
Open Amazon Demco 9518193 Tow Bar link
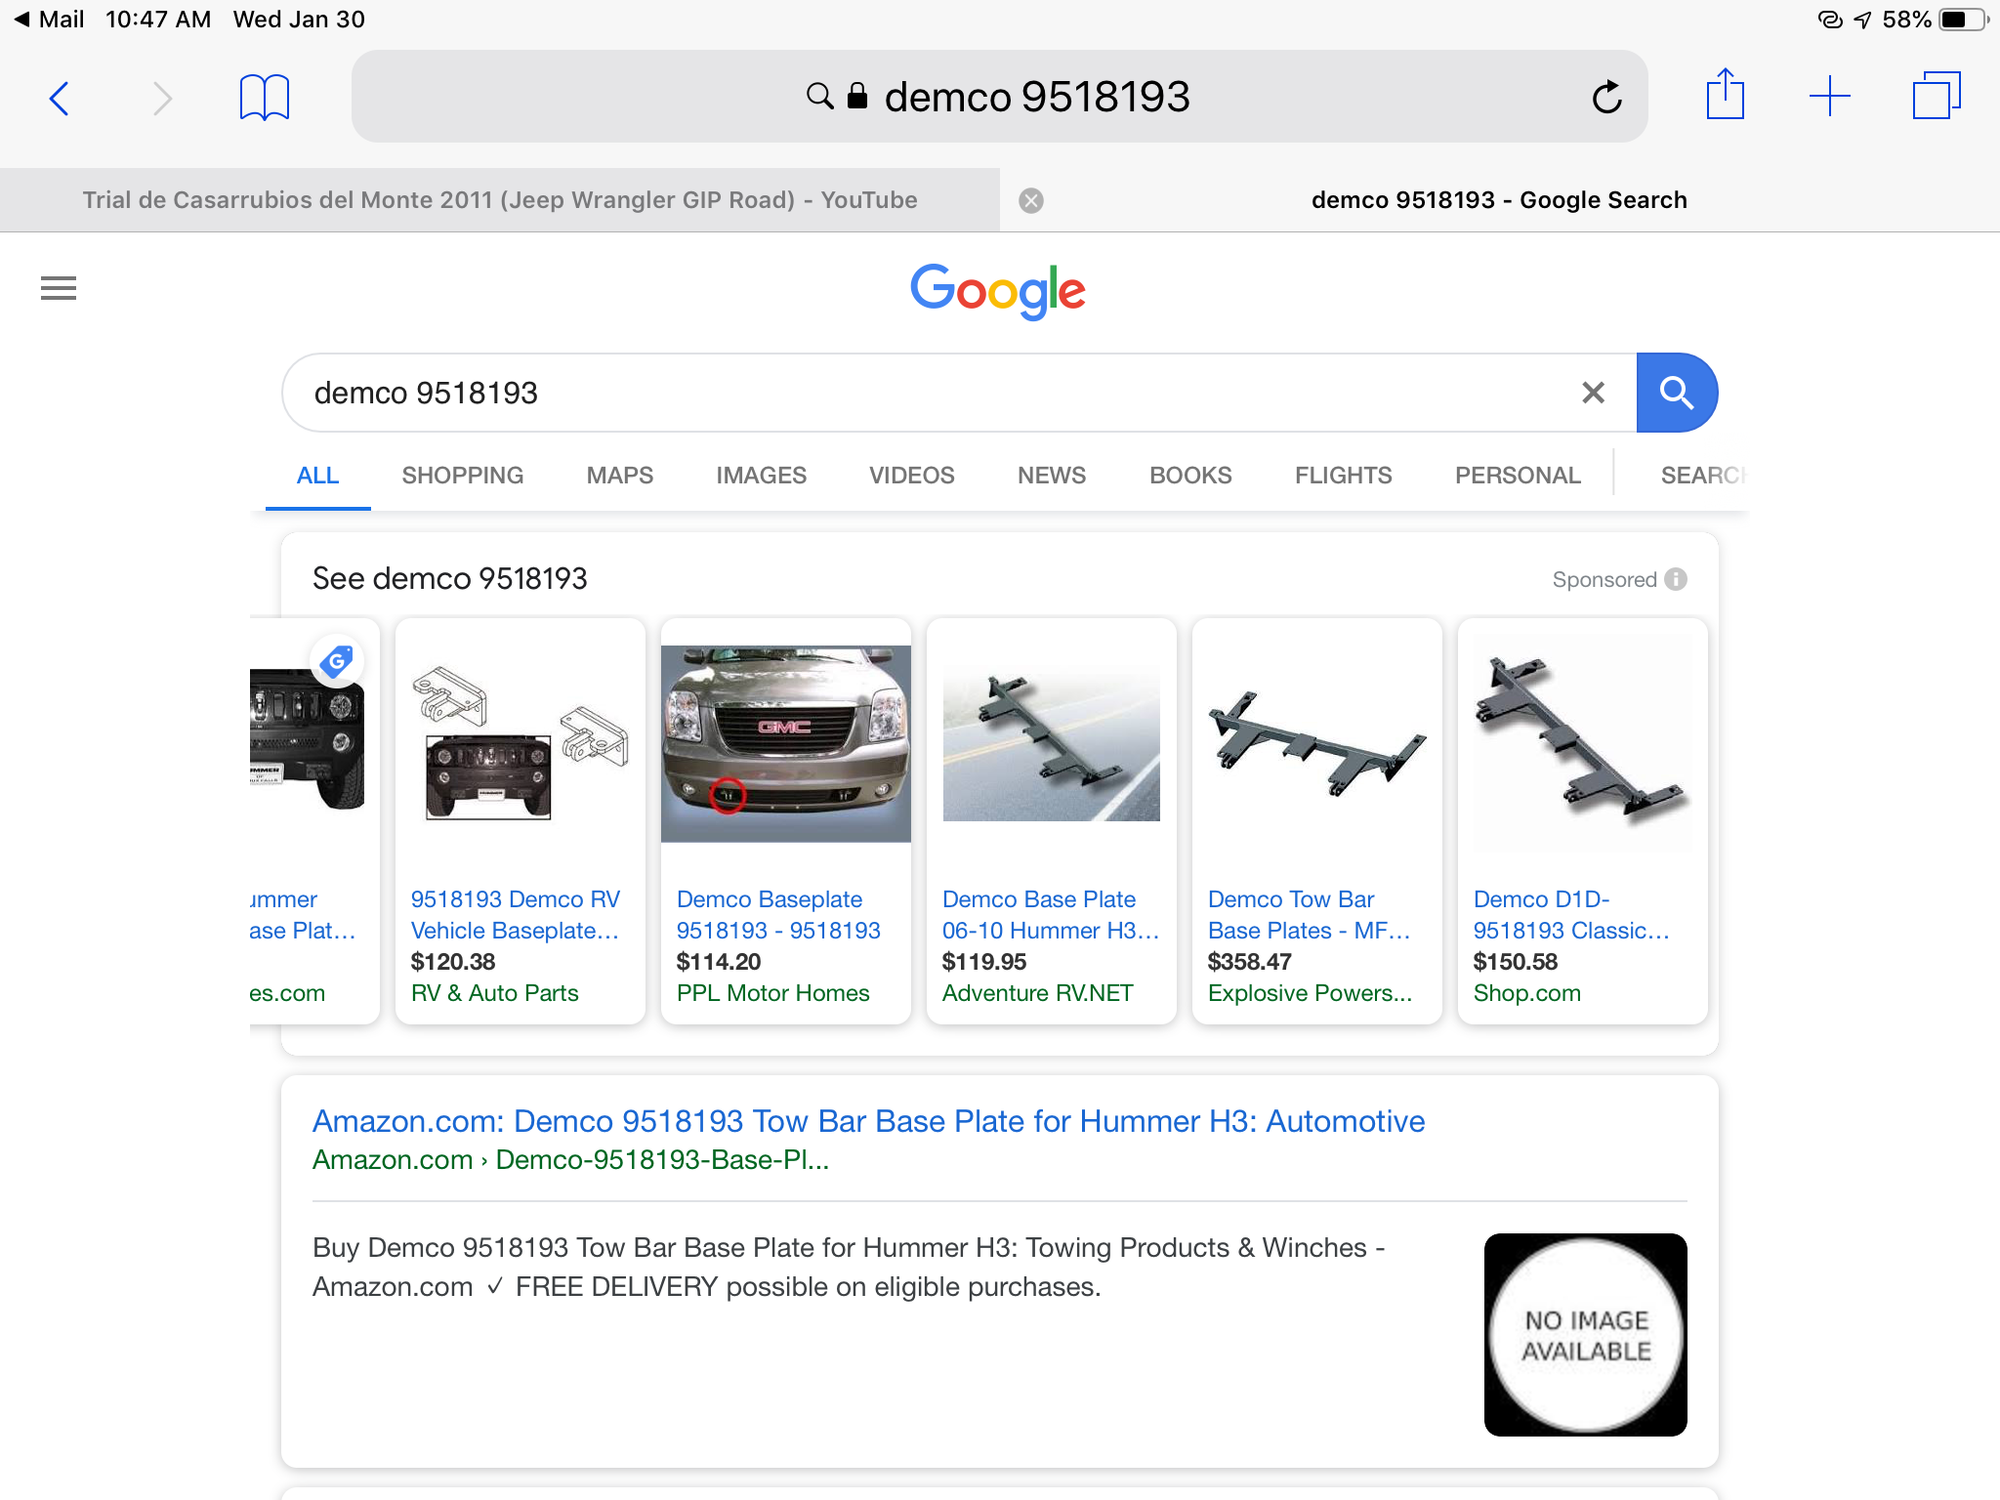click(868, 1121)
